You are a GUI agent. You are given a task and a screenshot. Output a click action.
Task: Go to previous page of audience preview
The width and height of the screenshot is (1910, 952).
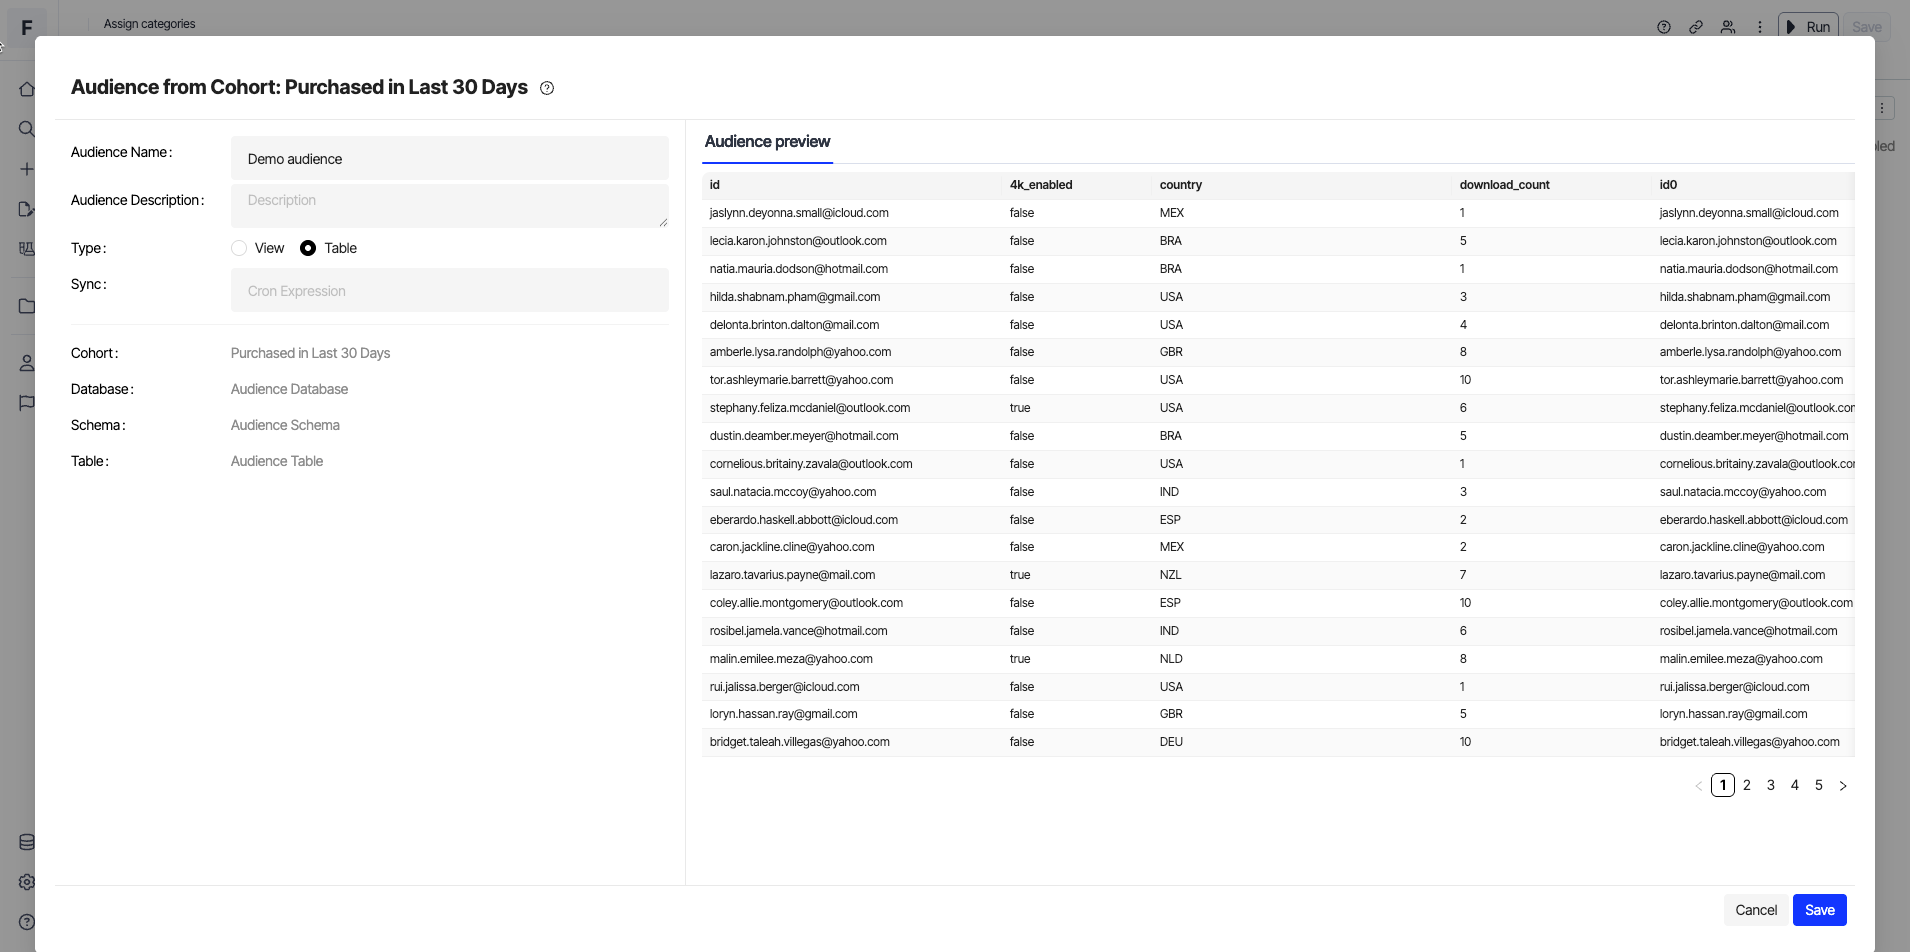pyautogui.click(x=1698, y=786)
